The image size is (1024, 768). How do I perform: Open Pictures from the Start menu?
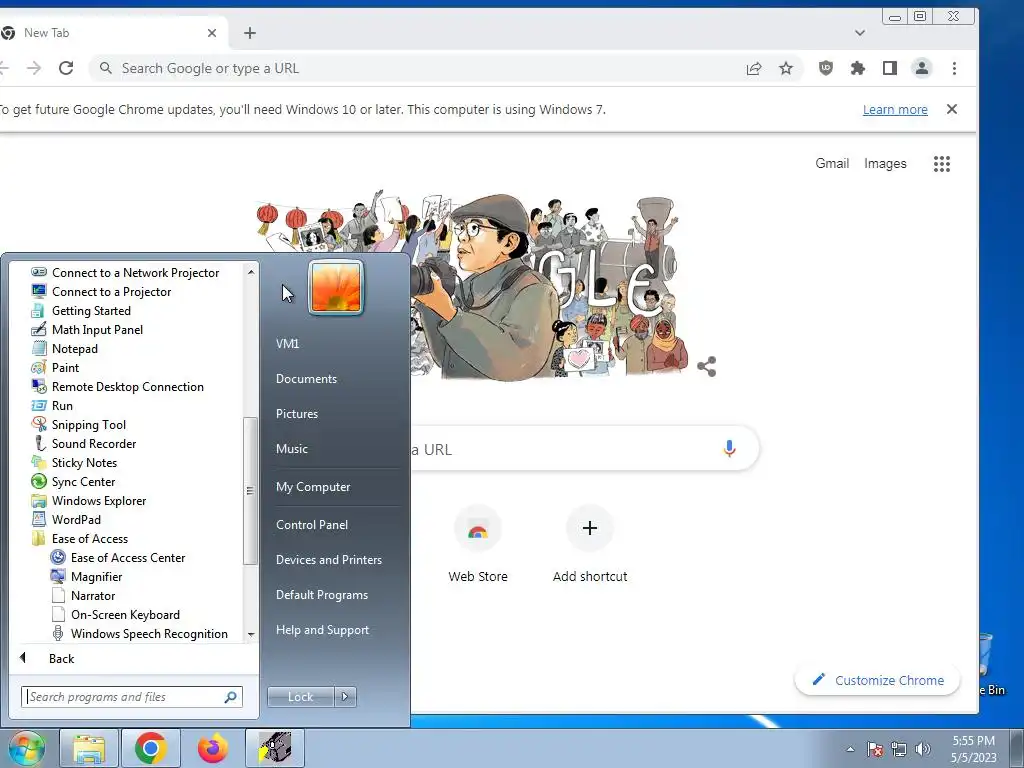click(x=296, y=413)
